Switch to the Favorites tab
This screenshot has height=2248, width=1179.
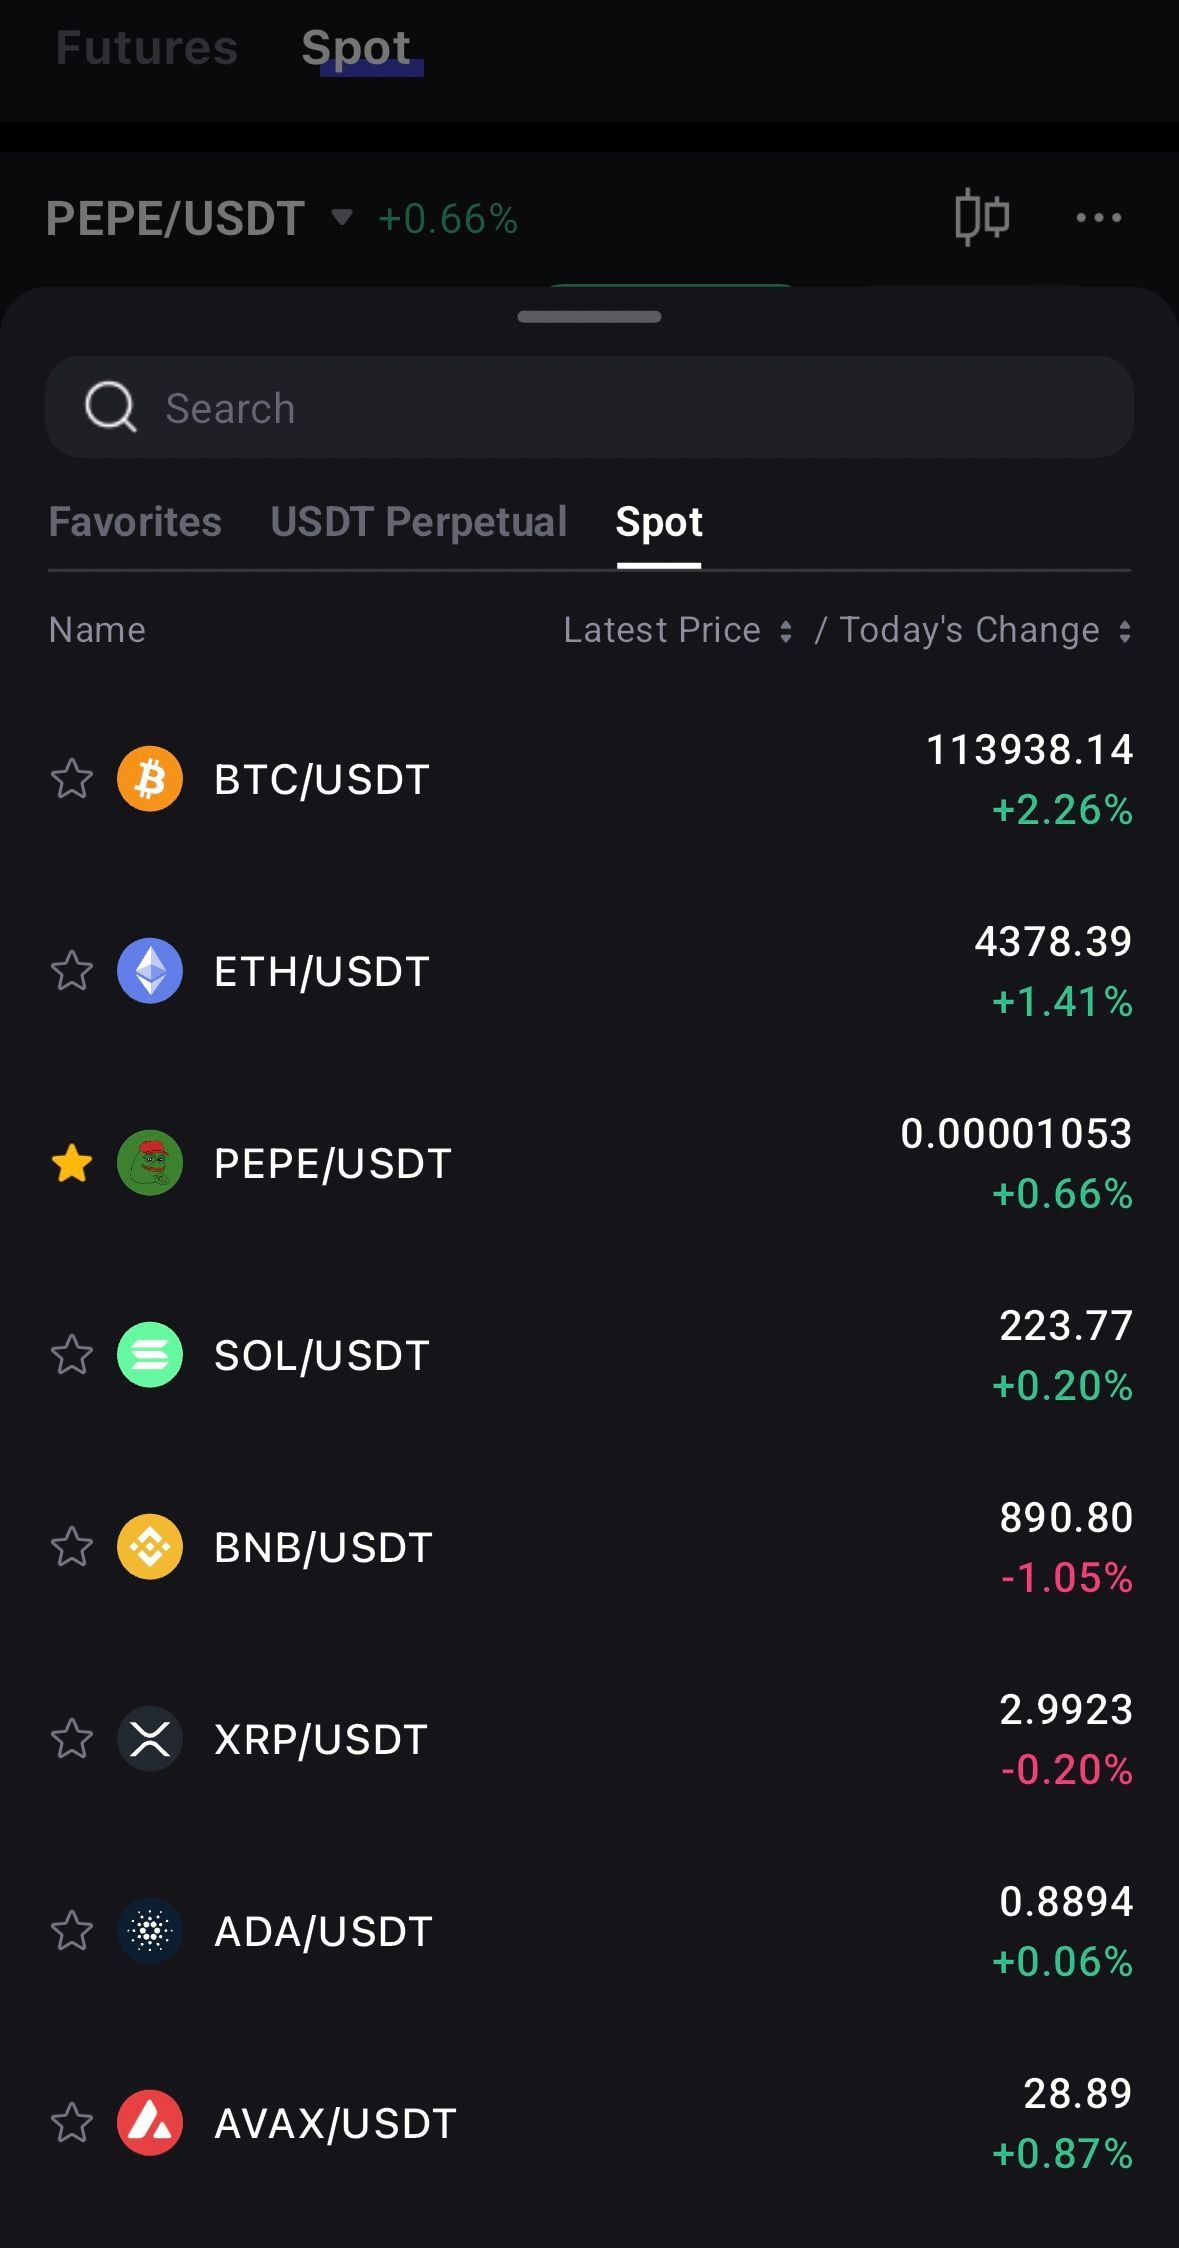click(x=135, y=522)
